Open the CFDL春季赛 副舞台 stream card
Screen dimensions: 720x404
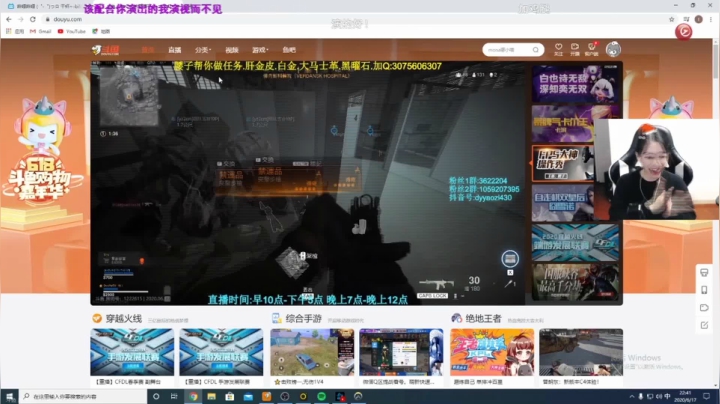pyautogui.click(x=132, y=357)
